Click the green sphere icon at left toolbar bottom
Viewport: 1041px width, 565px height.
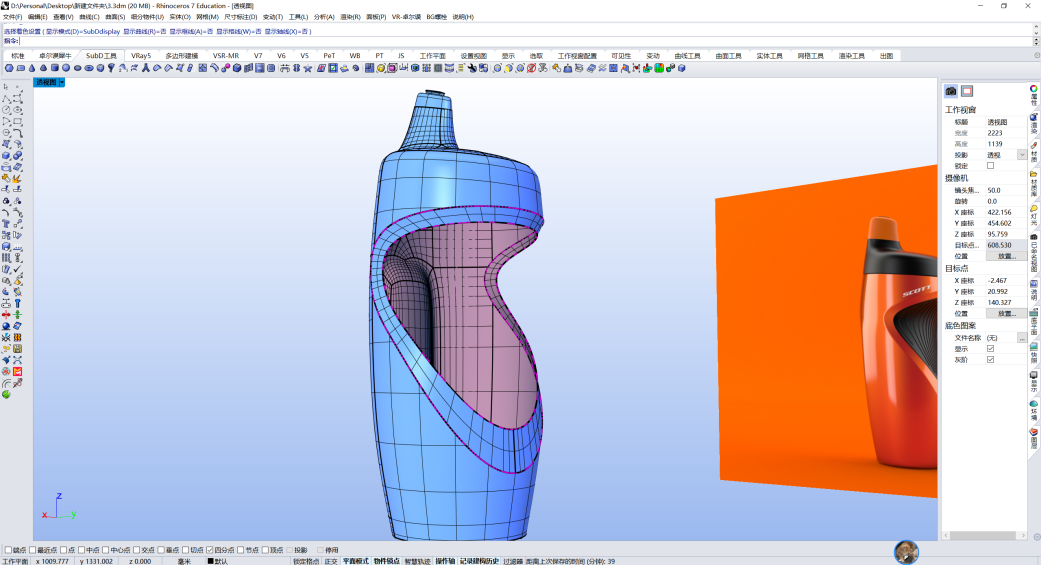(x=6, y=394)
